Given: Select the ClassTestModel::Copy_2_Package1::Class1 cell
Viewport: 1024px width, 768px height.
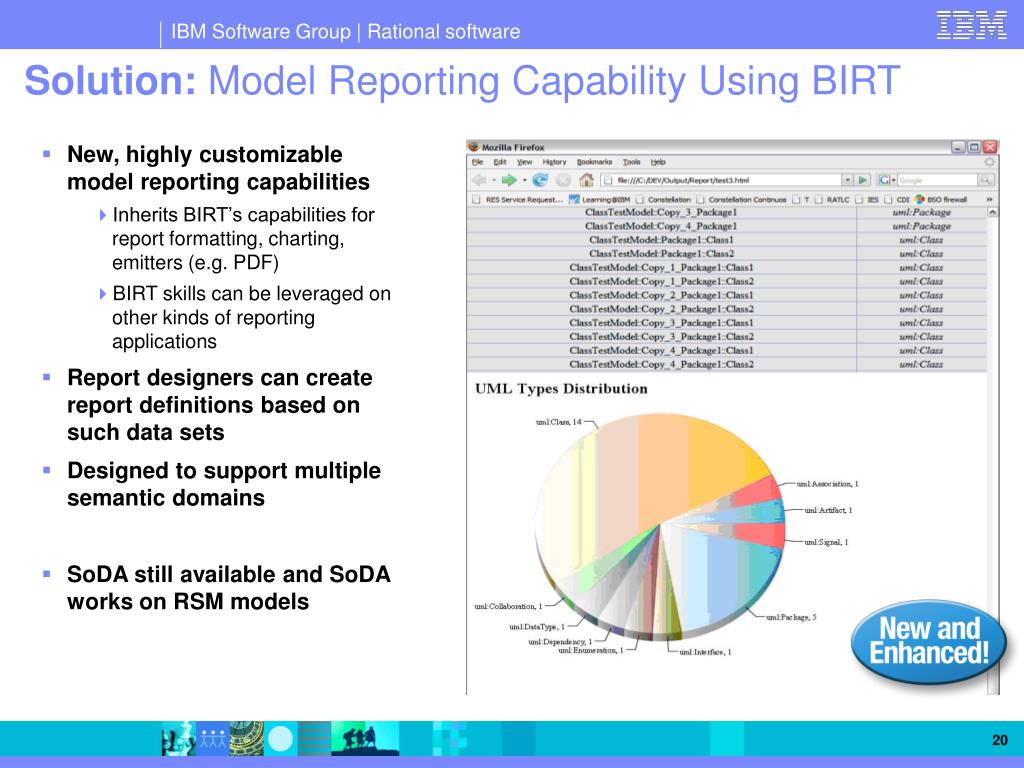Looking at the screenshot, I should (x=661, y=295).
